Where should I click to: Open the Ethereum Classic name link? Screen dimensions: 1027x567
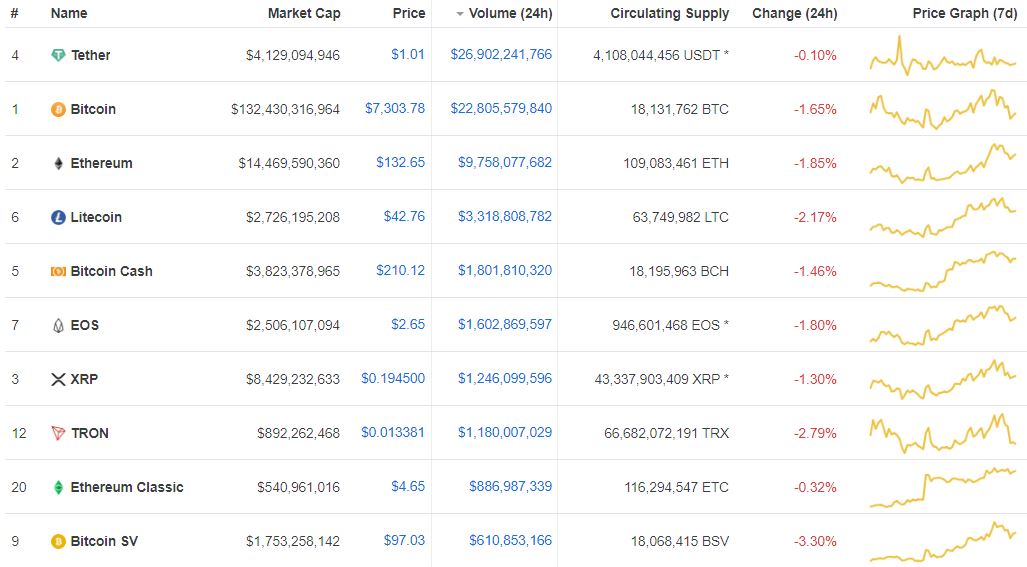click(127, 487)
